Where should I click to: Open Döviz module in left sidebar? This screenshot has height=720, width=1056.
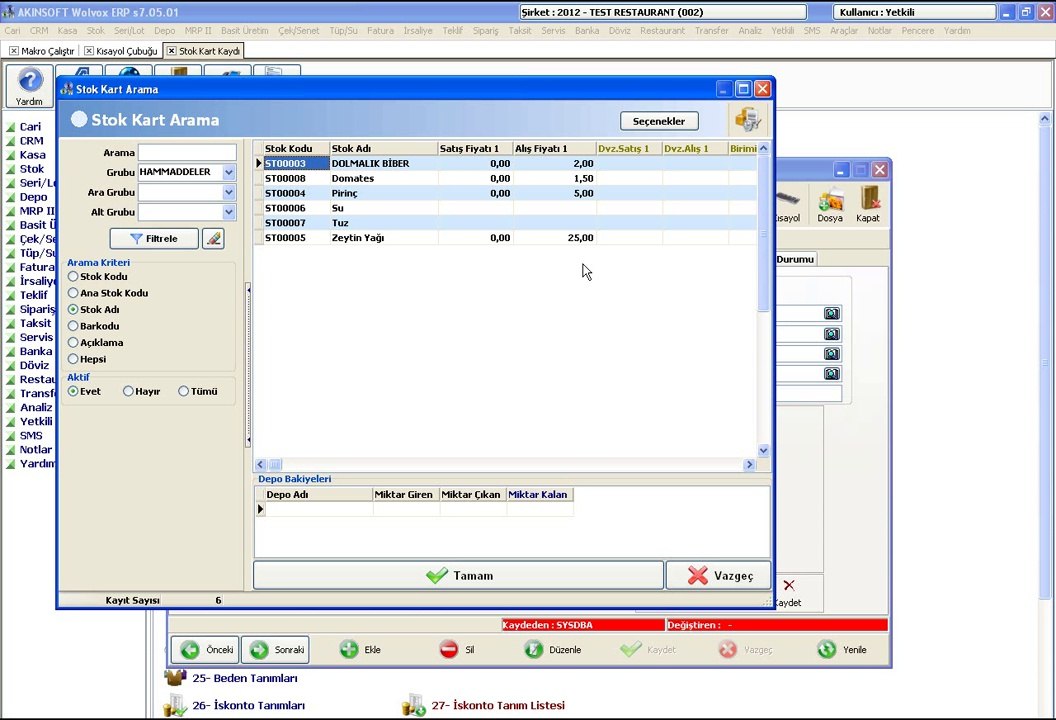click(34, 366)
